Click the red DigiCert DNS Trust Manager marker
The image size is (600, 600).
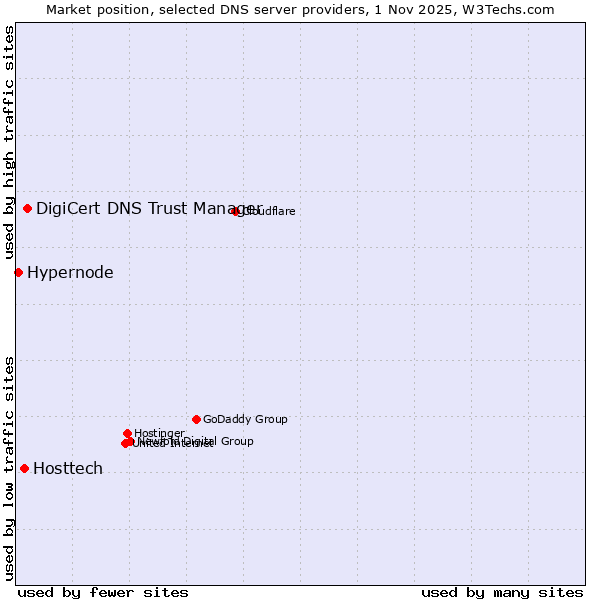tap(28, 208)
